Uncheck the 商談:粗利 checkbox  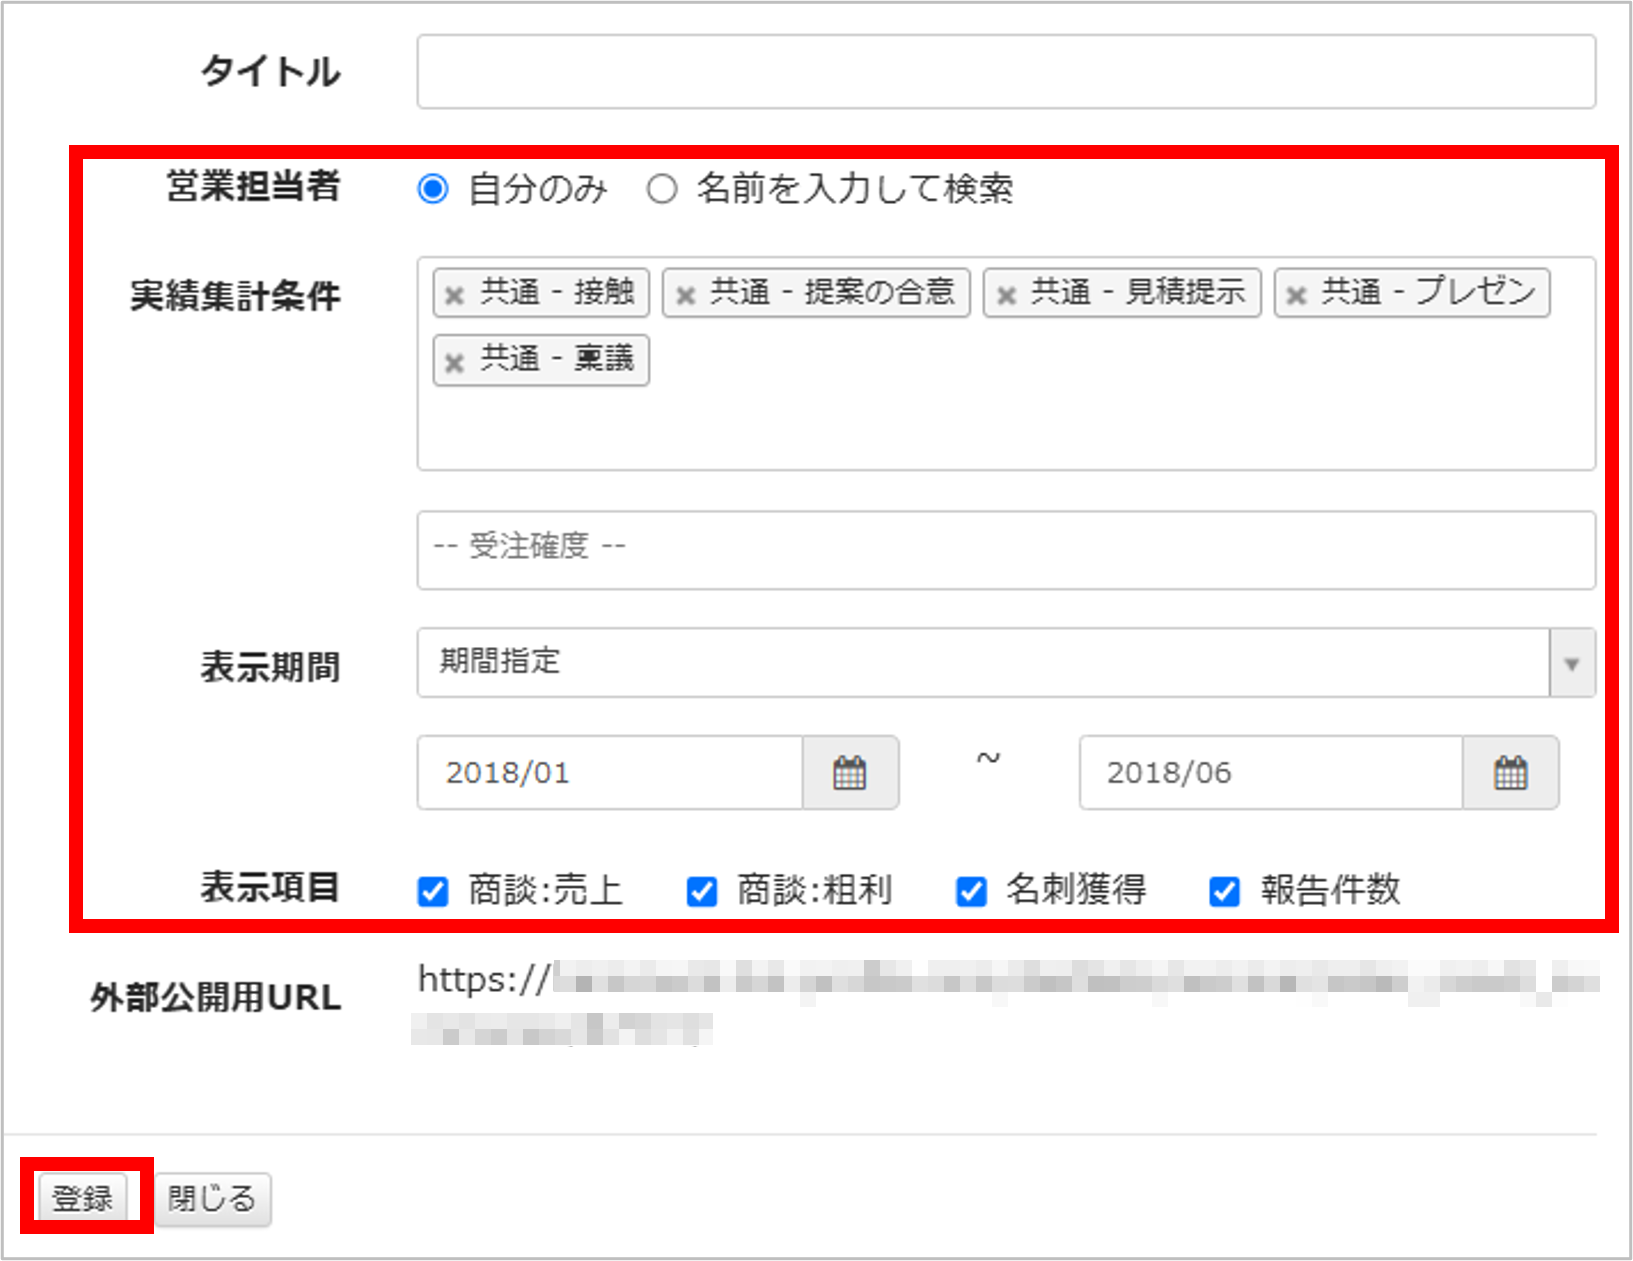coord(702,891)
